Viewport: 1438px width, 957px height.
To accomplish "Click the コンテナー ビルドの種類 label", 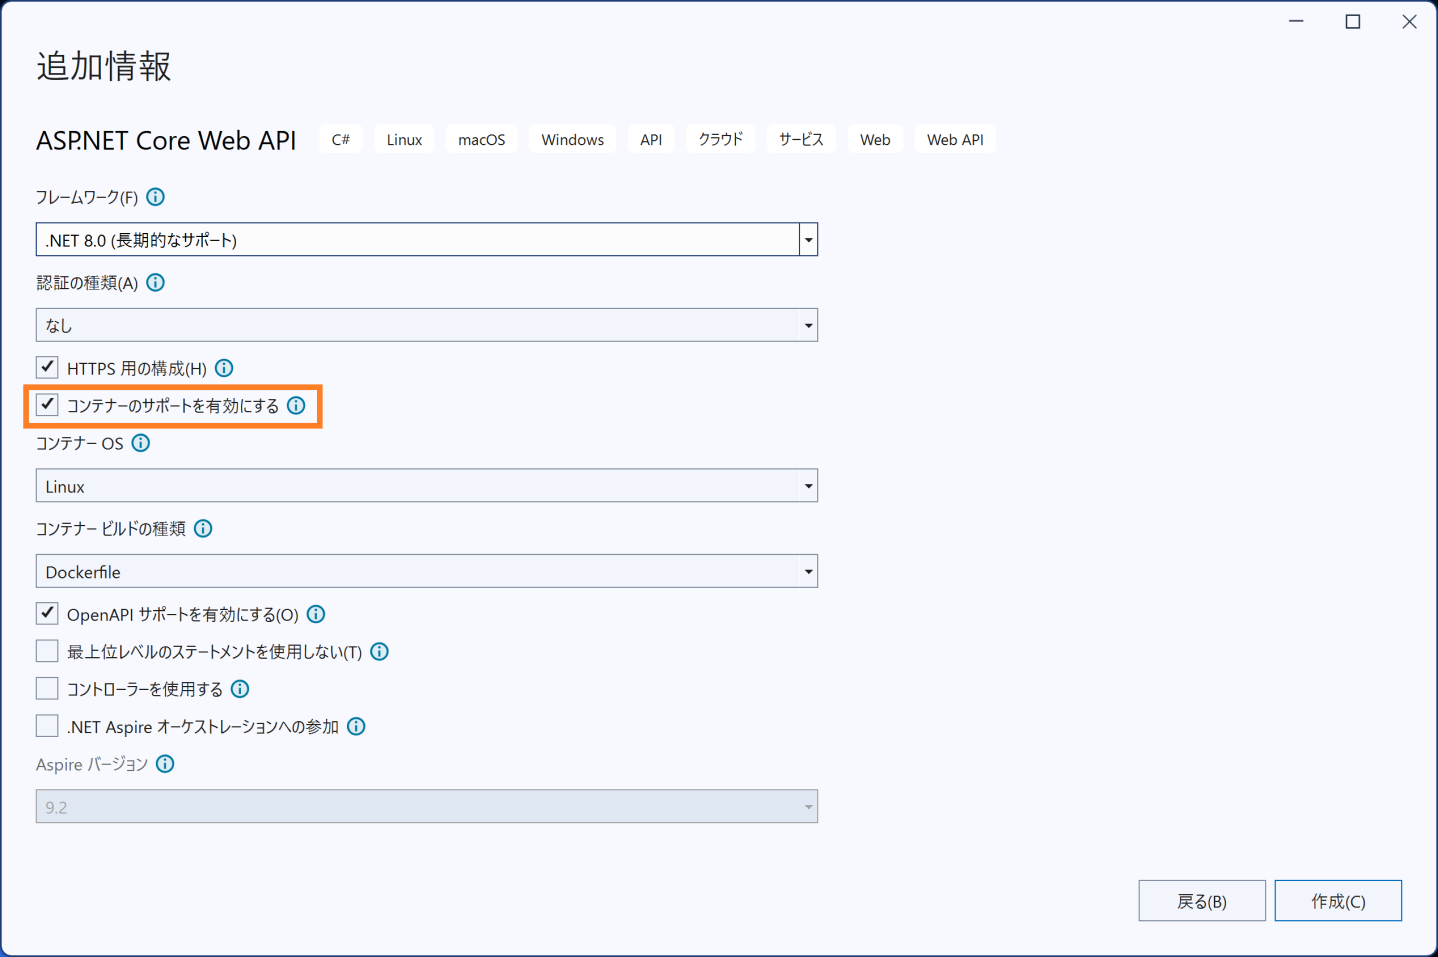I will click(x=111, y=528).
